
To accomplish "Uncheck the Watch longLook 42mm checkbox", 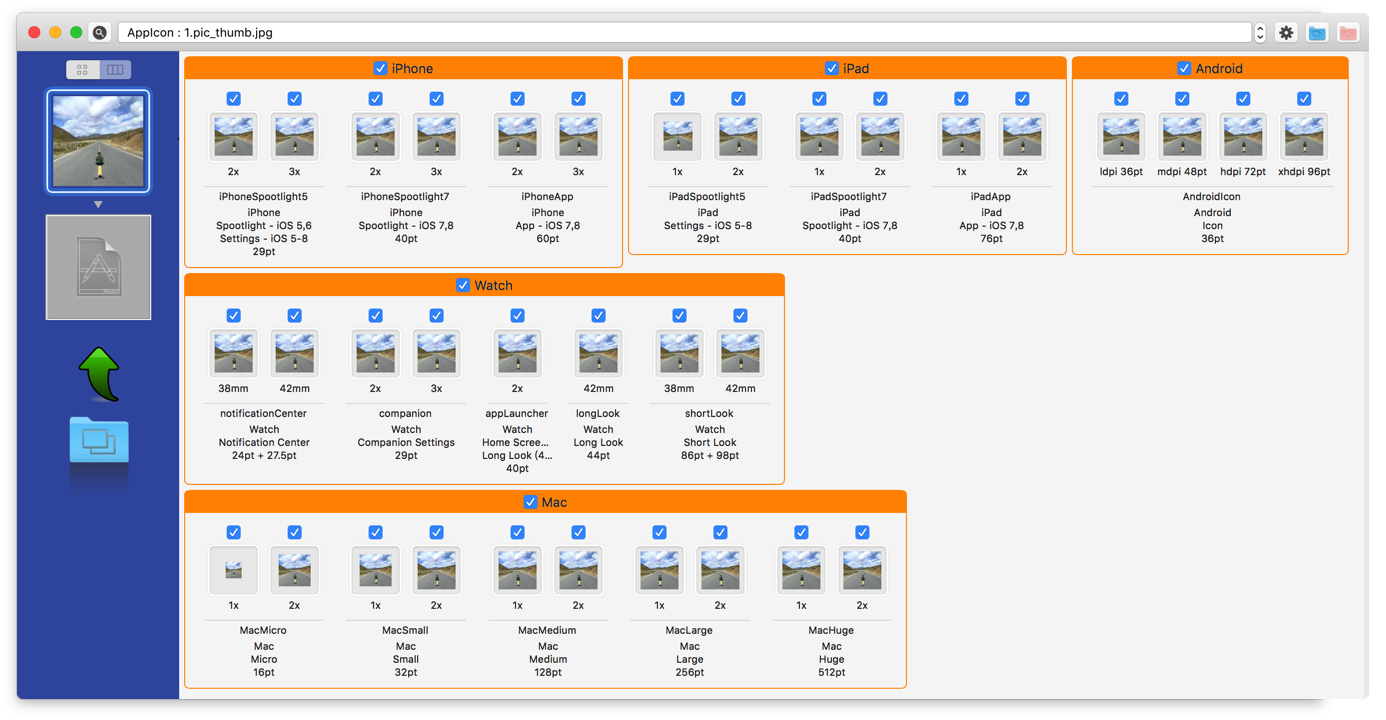I will pos(598,315).
